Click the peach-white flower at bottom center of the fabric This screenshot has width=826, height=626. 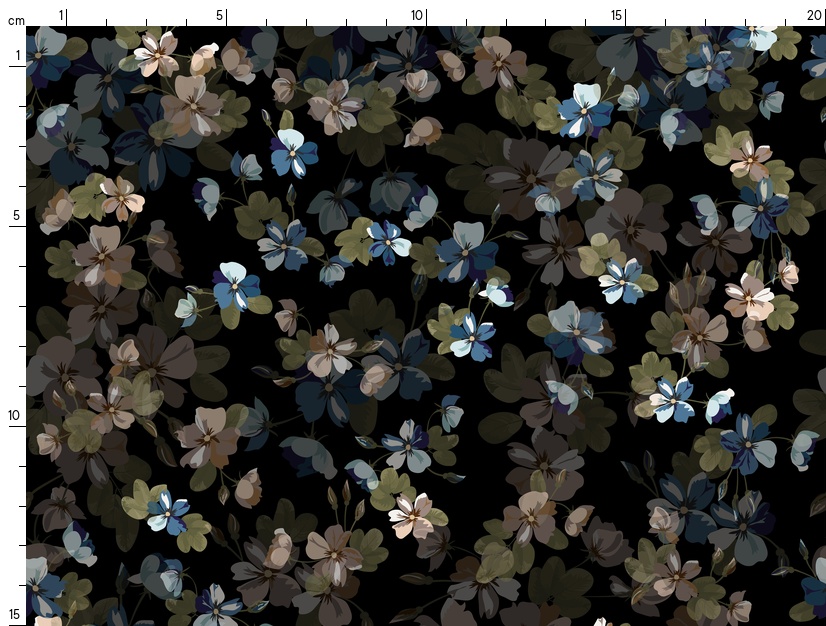pos(411,515)
